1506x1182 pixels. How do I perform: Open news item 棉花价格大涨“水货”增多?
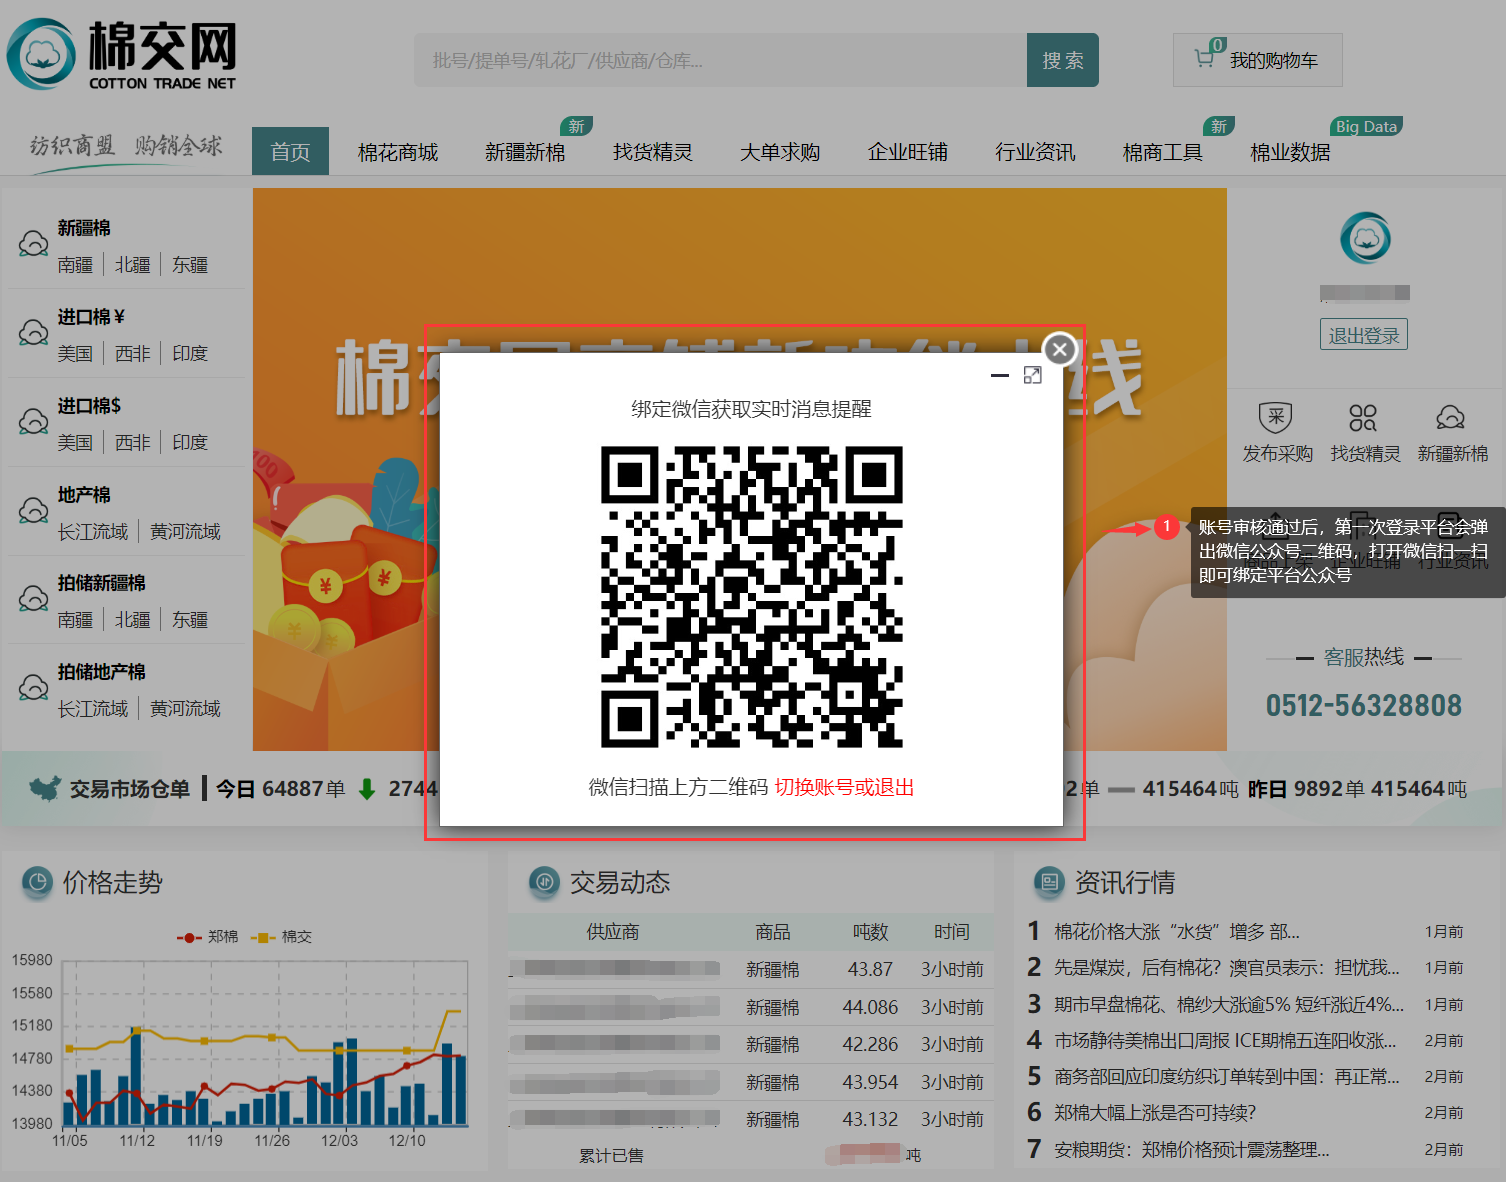point(1177,931)
